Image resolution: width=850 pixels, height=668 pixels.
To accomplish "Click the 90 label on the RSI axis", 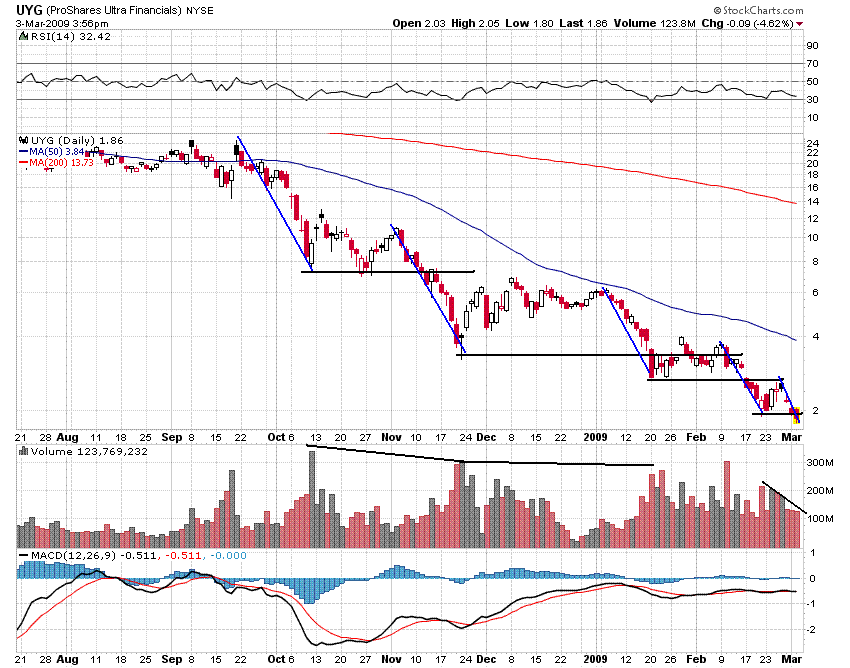I will tap(812, 46).
